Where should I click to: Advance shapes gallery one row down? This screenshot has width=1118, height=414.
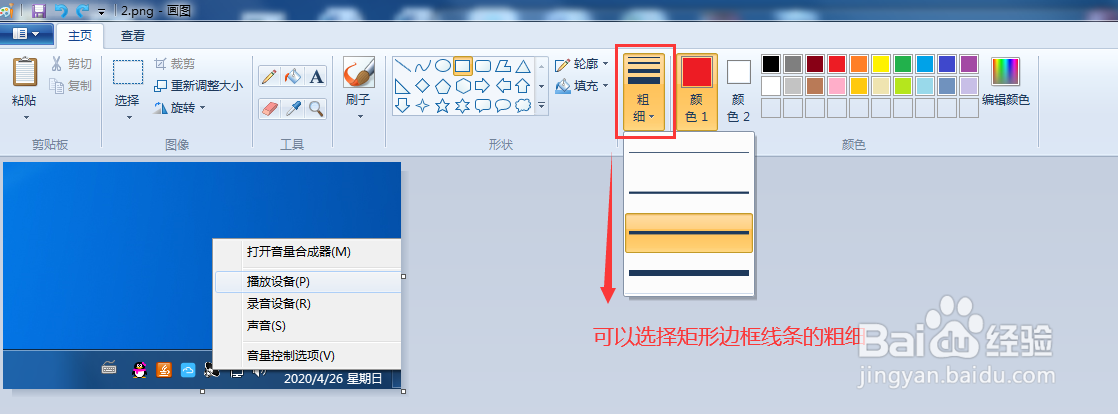[x=541, y=86]
